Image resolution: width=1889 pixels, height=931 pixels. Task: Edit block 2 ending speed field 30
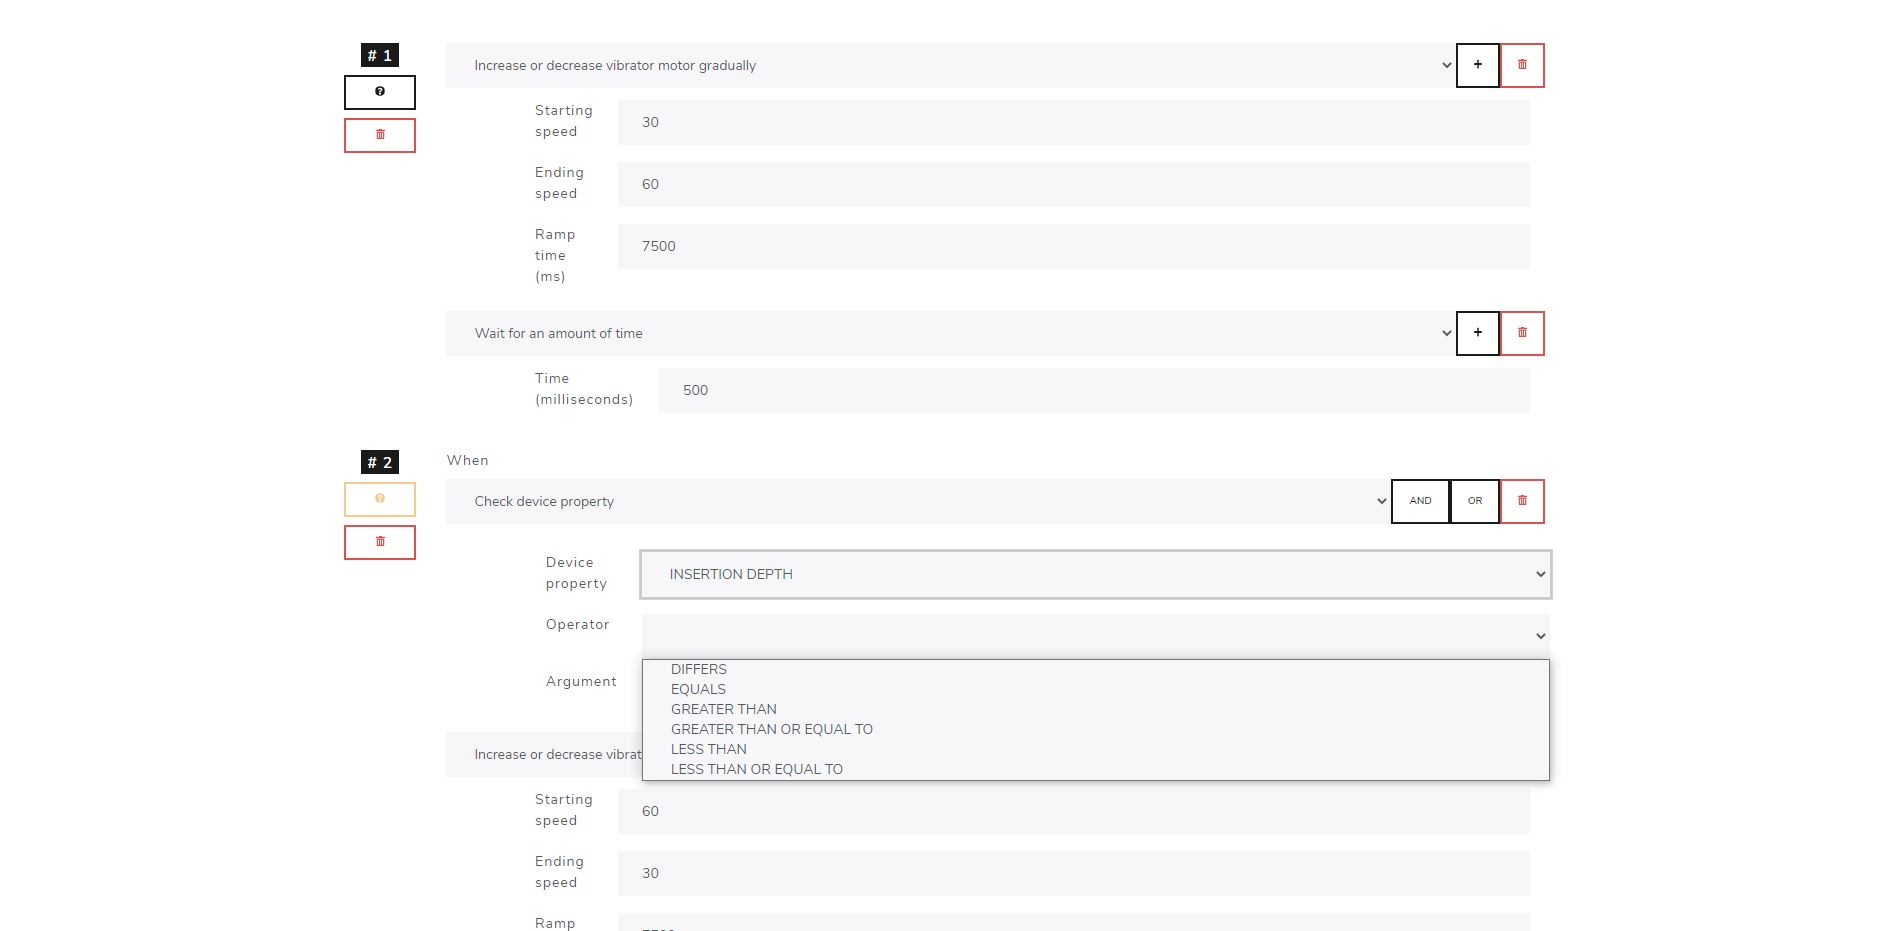tap(1073, 873)
